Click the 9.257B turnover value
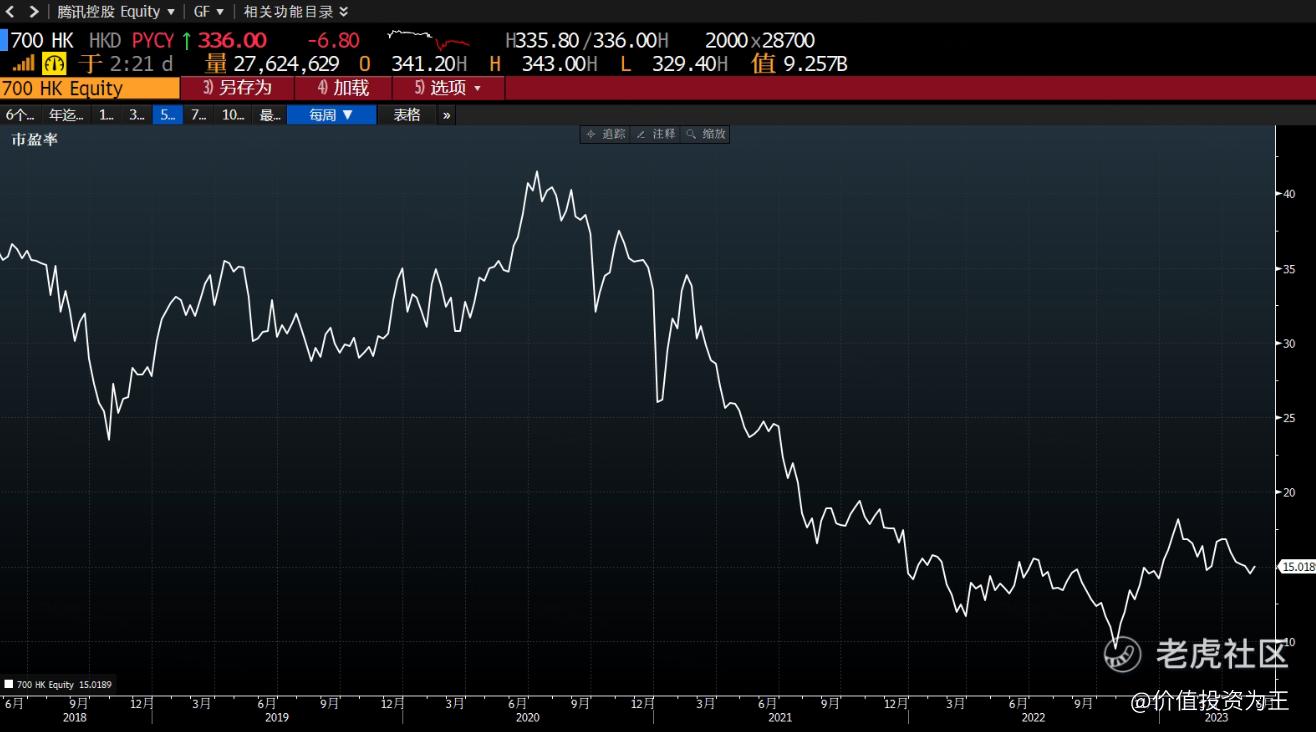The width and height of the screenshot is (1316, 732). [813, 64]
